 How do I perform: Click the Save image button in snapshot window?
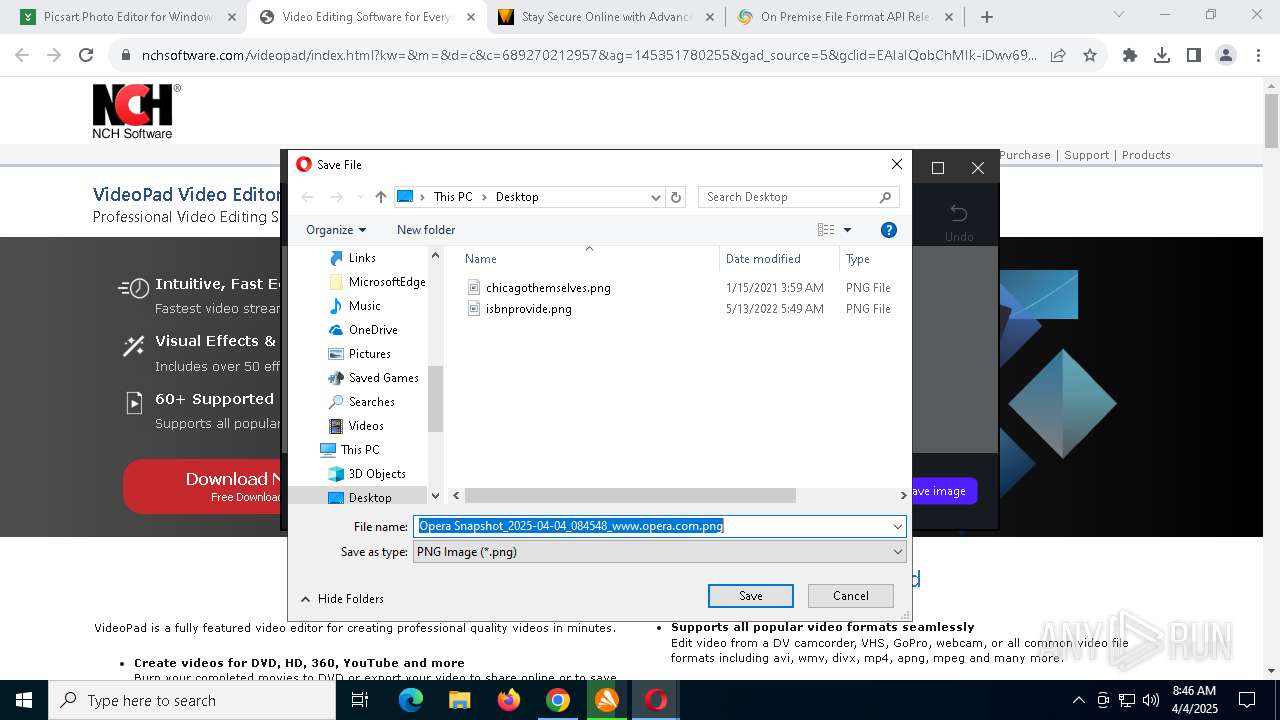point(940,491)
